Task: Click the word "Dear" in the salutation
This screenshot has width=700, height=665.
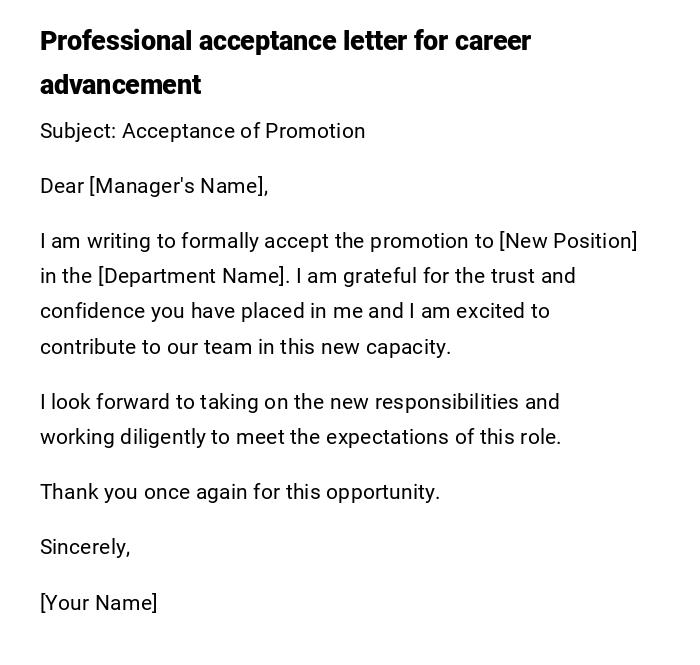Action: 62,186
